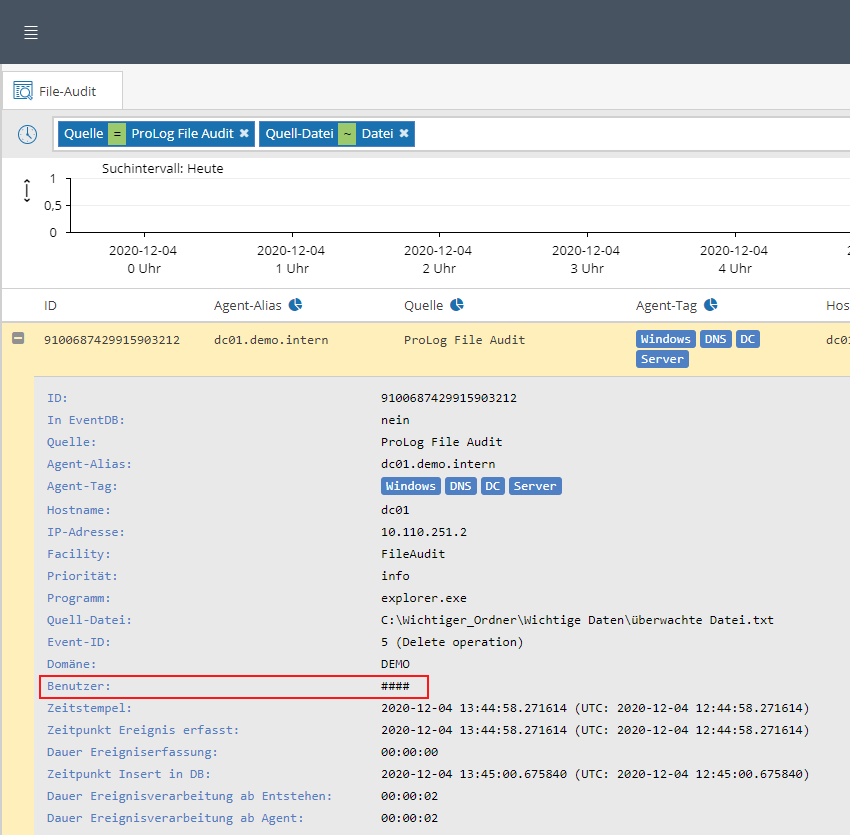Open the hamburger navigation menu
Screen dimensions: 850x835
coord(31,33)
